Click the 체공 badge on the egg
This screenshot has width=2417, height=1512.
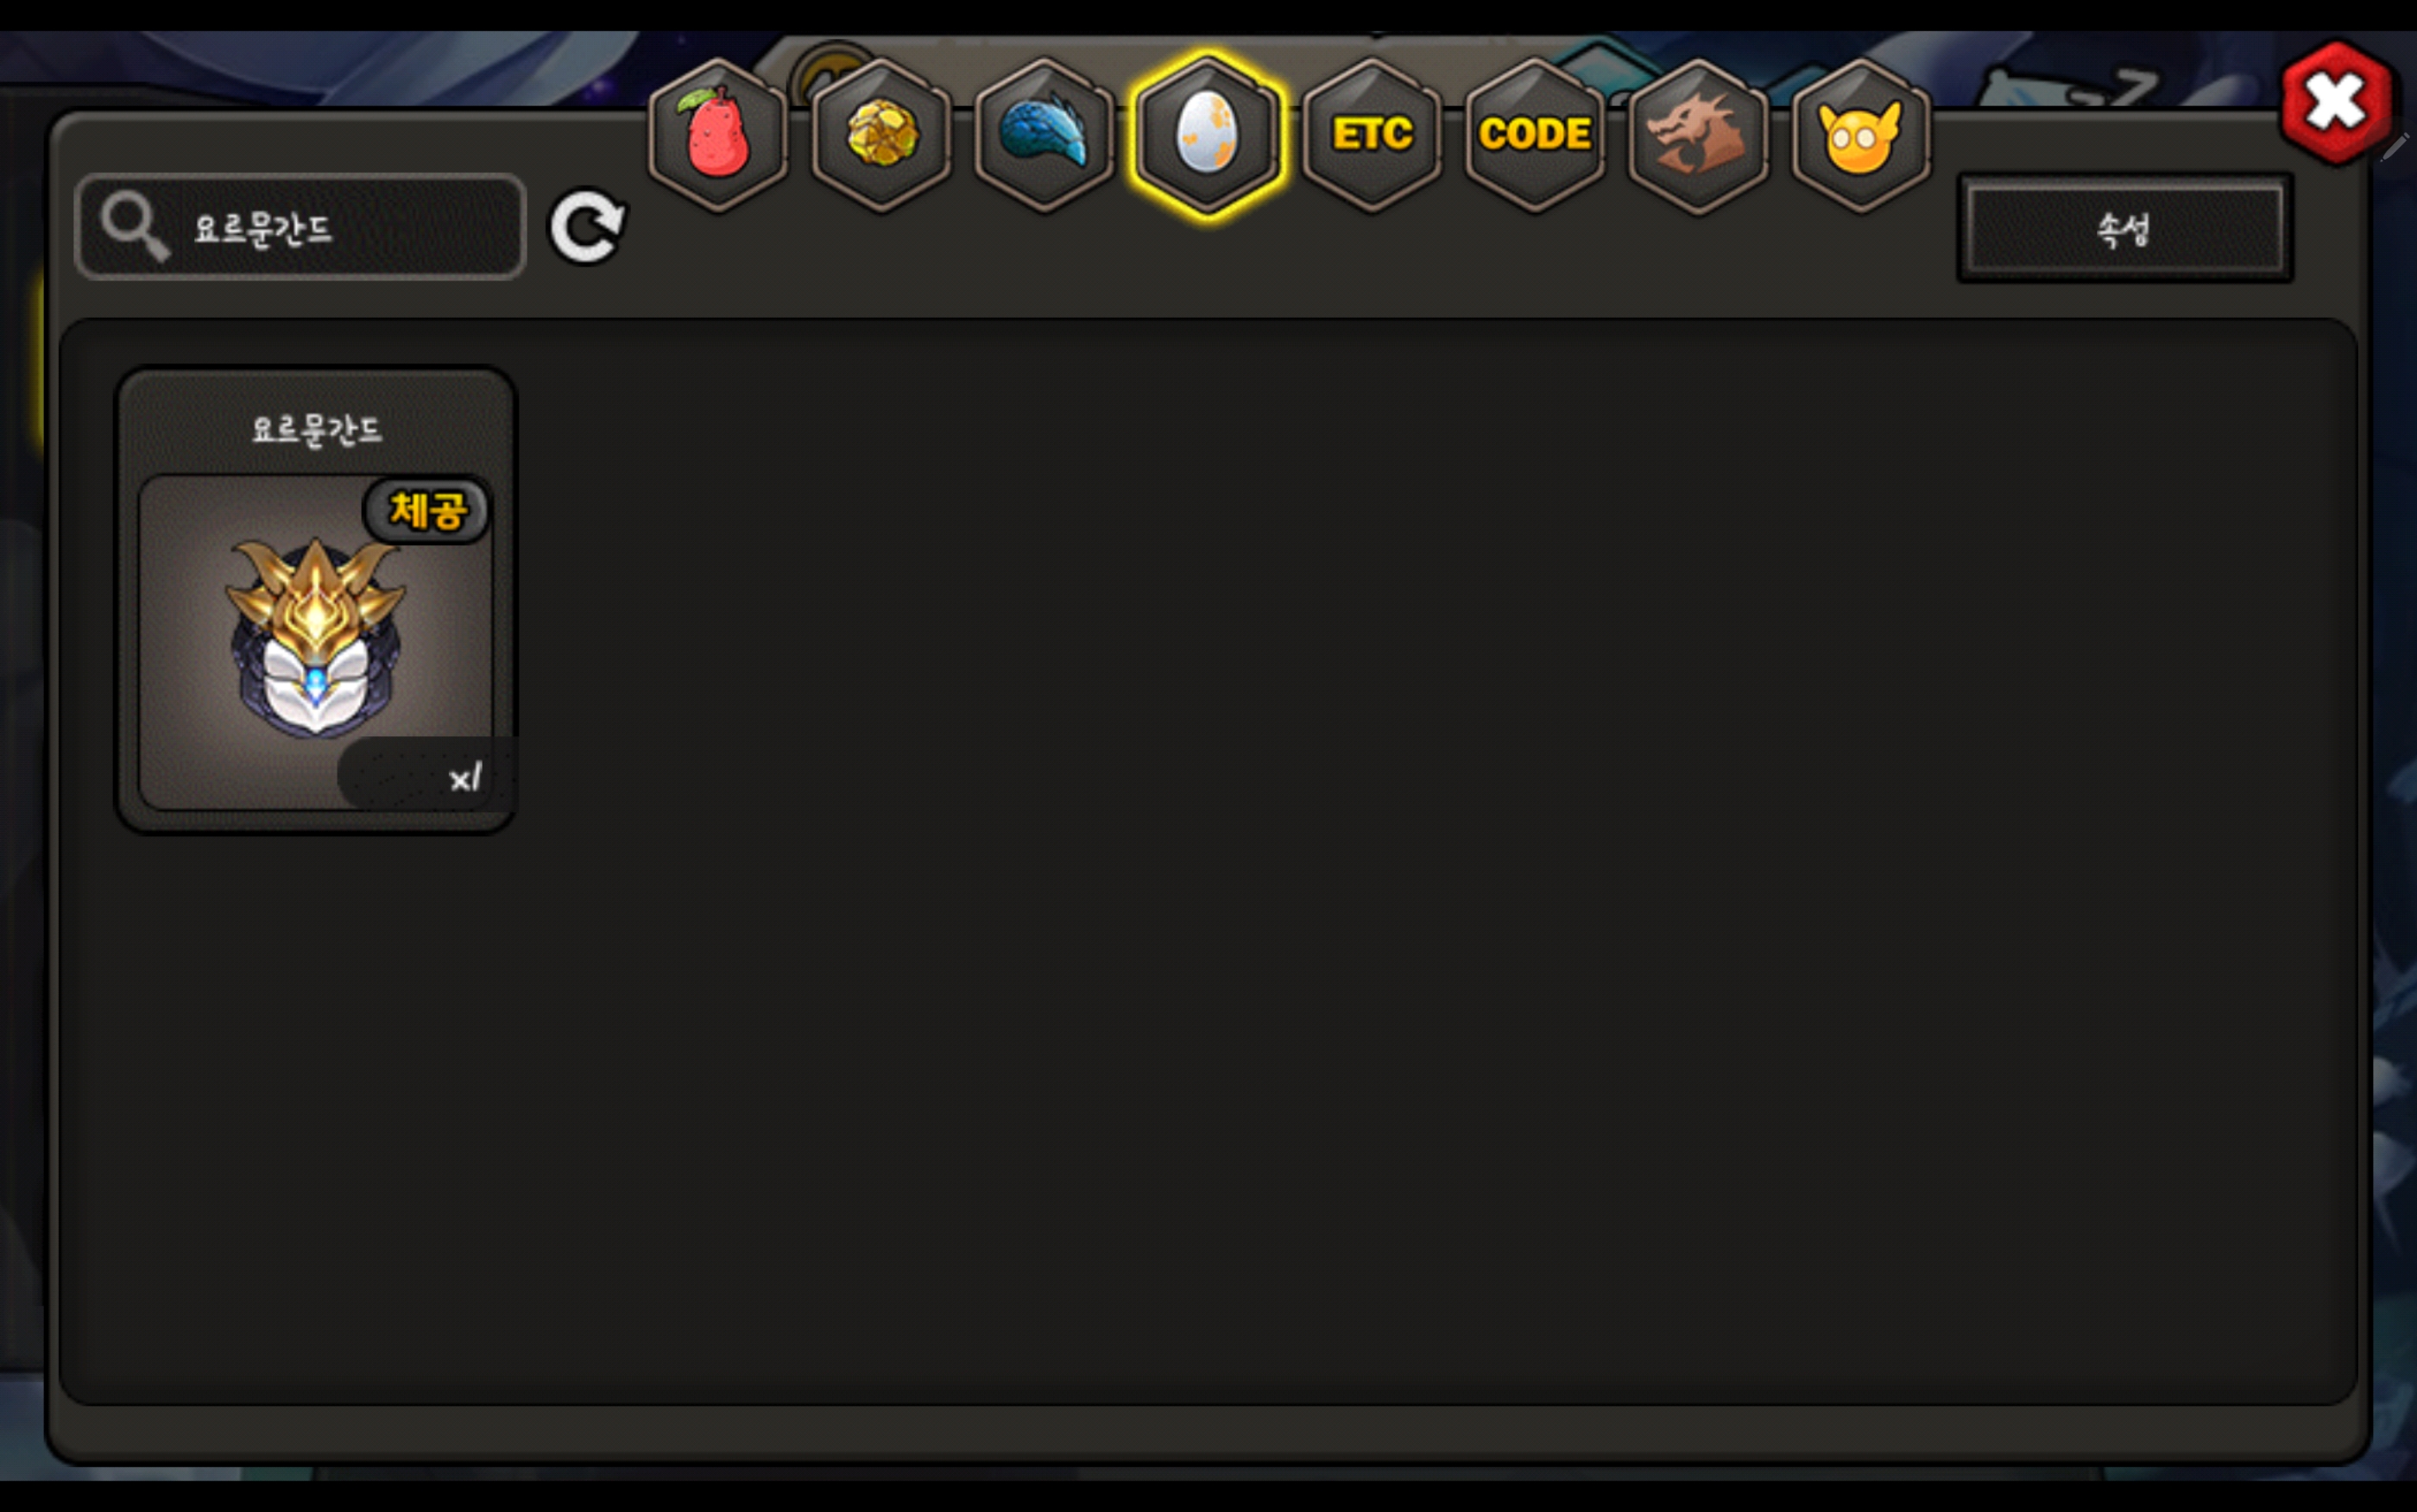pos(427,510)
